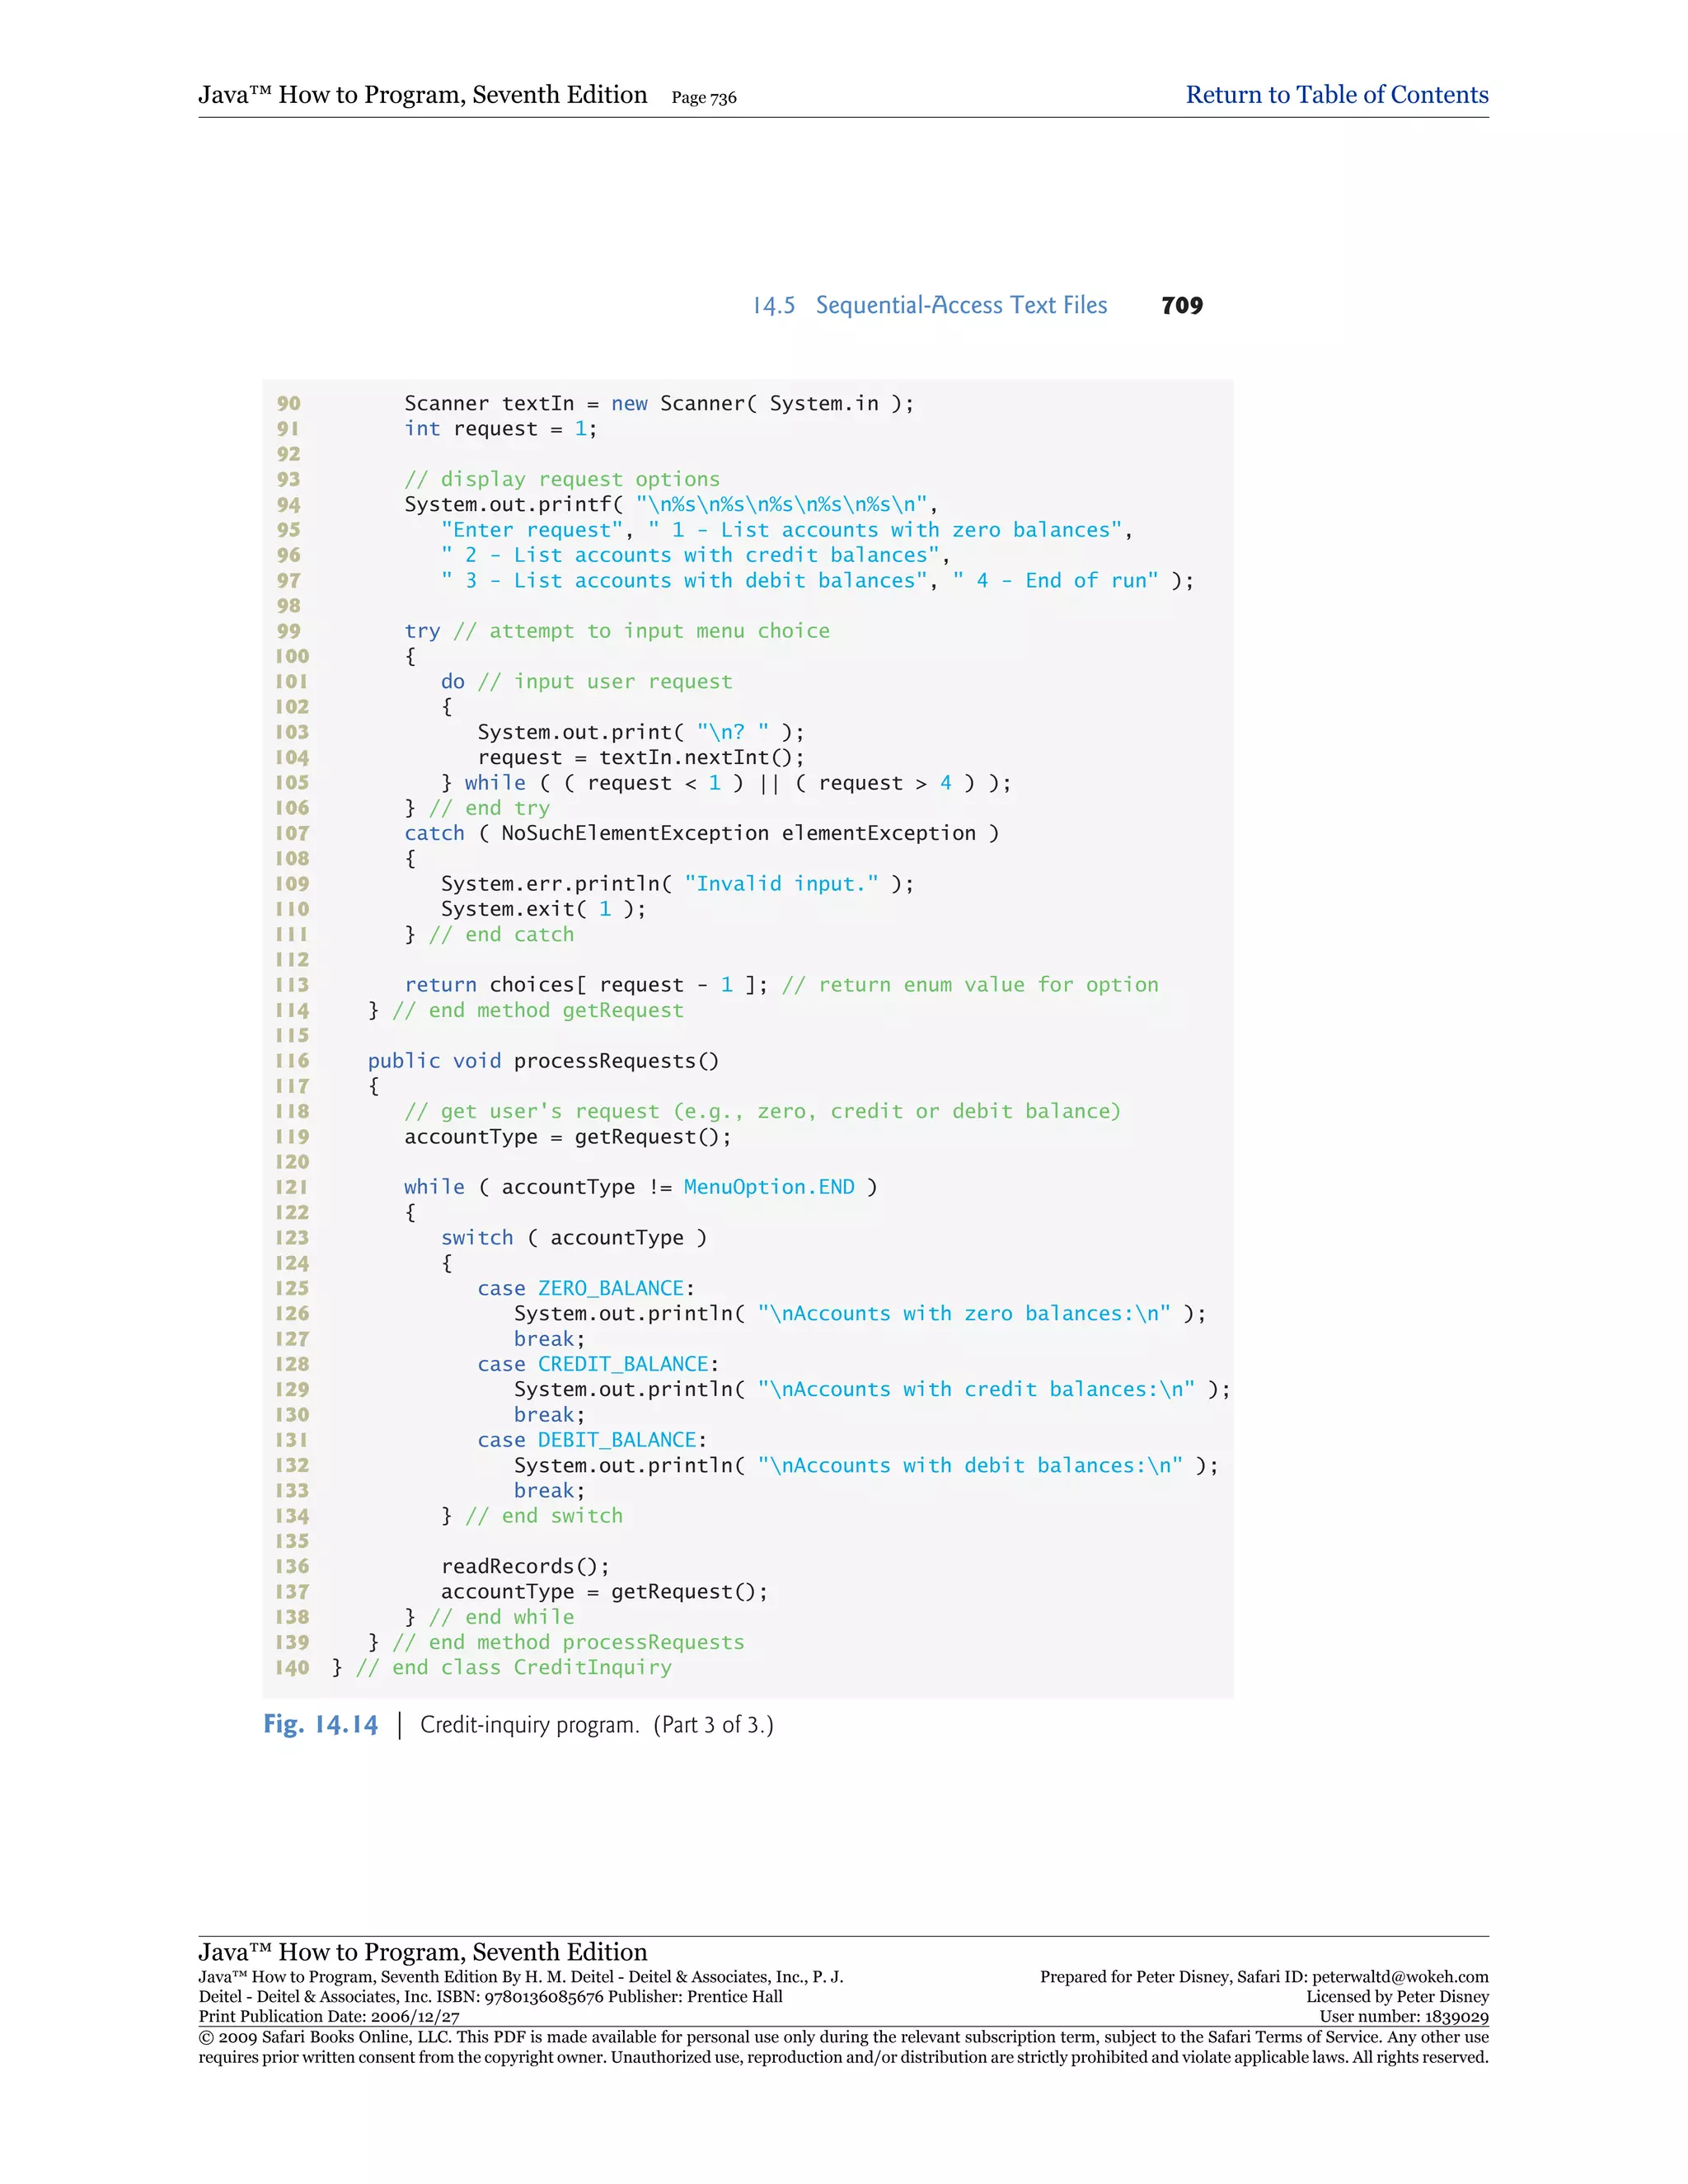Screen dimensions: 1688x2184
Task: Click 'MenuOption.END' in the while condition
Action: pos(768,1187)
